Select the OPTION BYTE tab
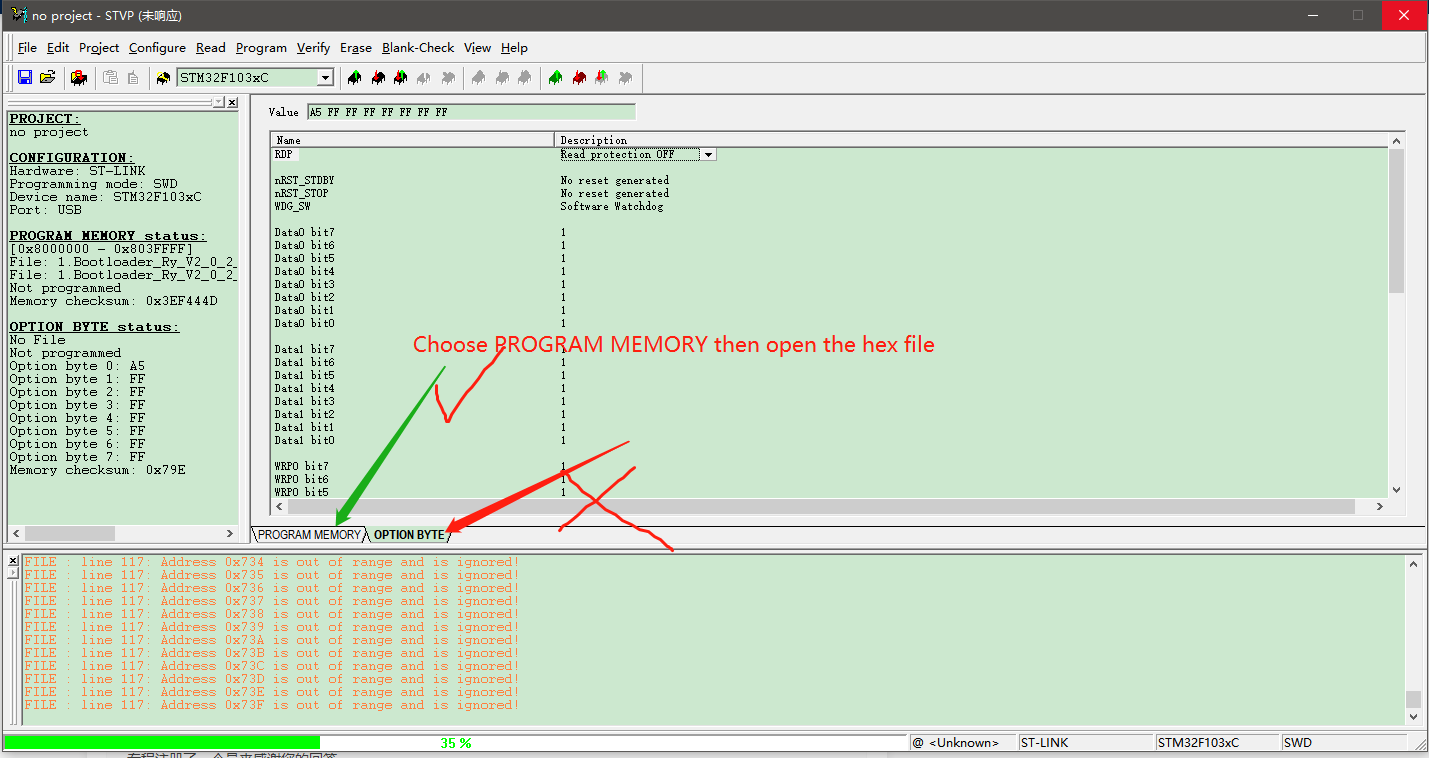Viewport: 1429px width, 758px height. click(x=408, y=535)
